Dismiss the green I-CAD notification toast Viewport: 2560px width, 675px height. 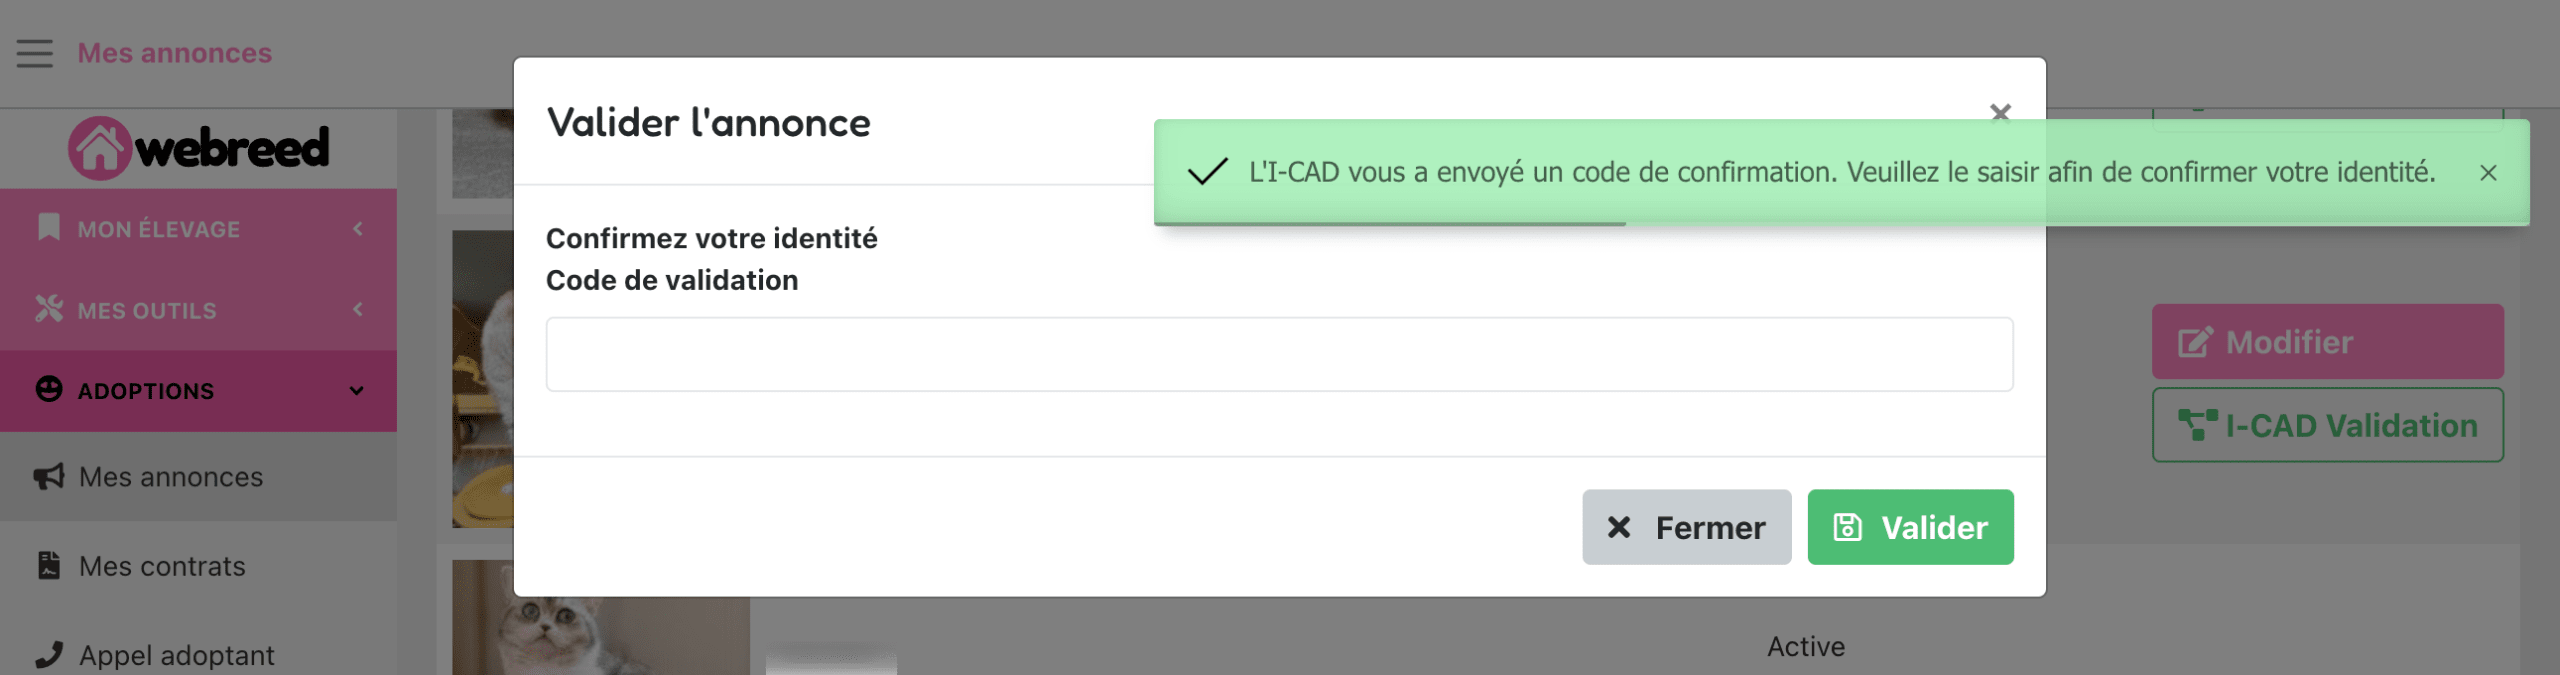tap(2488, 173)
